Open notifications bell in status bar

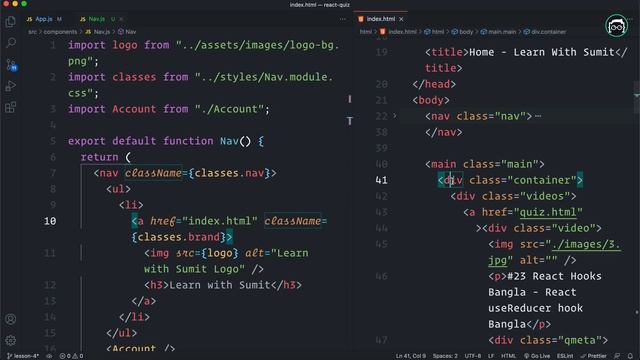click(x=630, y=356)
